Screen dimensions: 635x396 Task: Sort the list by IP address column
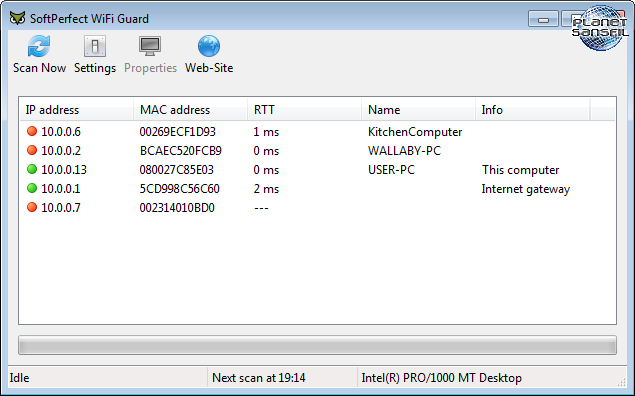[x=77, y=110]
